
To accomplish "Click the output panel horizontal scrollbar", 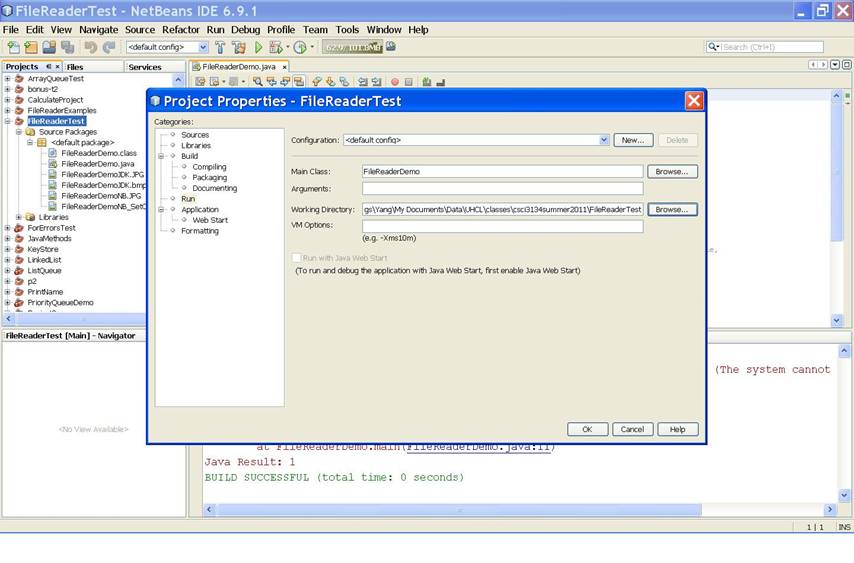I will [459, 510].
